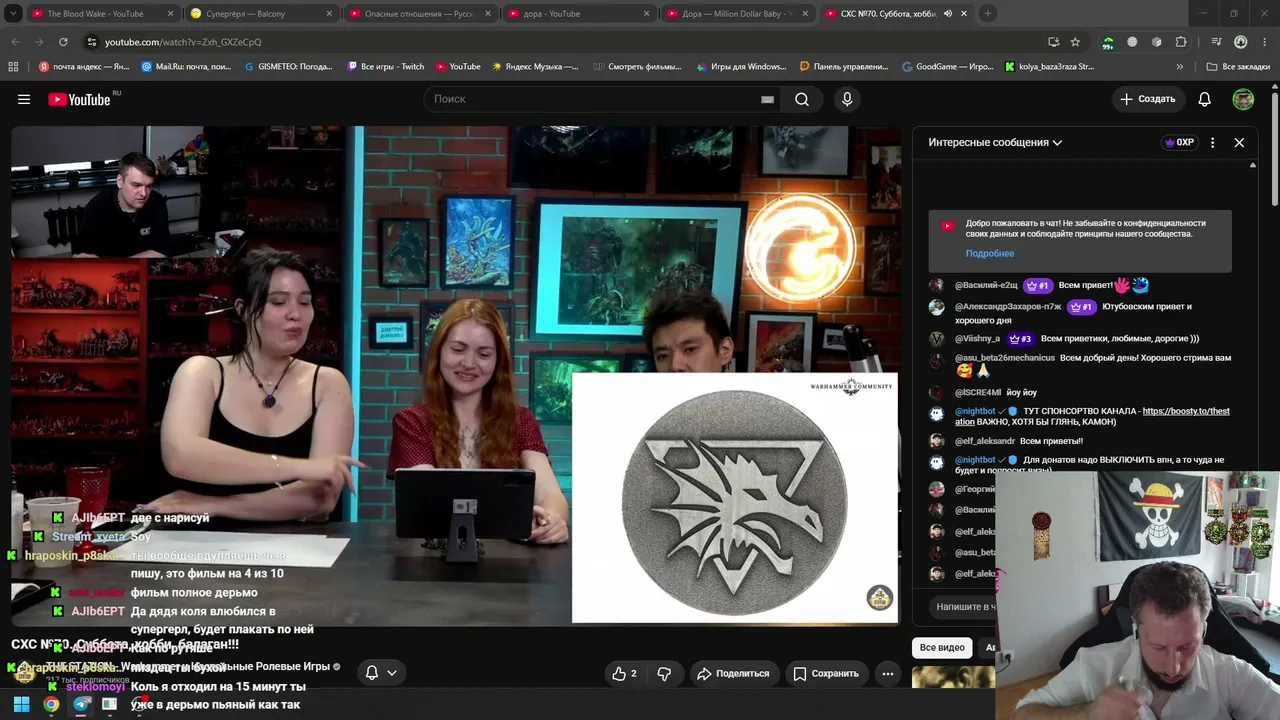Open Chrome from the taskbar
The height and width of the screenshot is (720, 1280).
click(x=51, y=704)
